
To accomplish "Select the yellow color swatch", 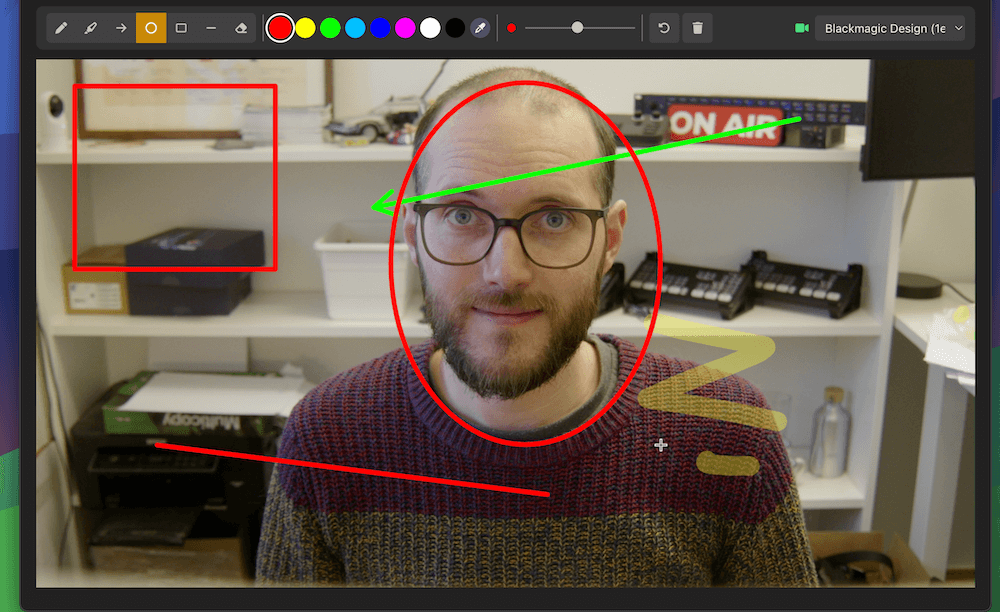I will (x=304, y=27).
